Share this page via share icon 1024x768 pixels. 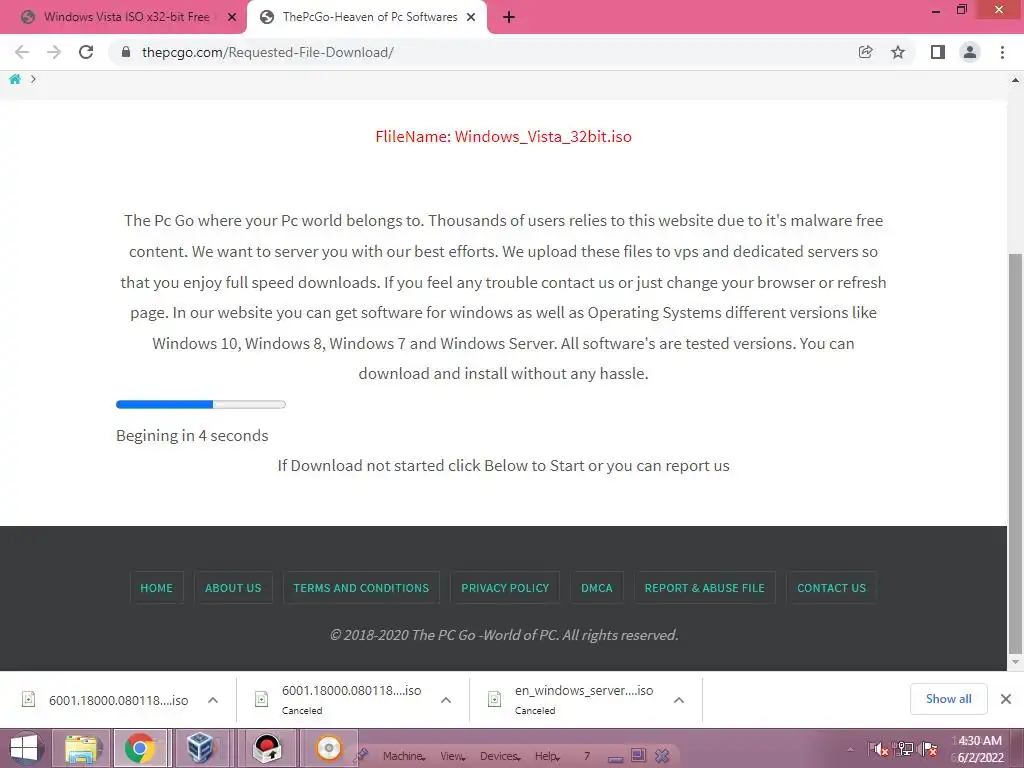[866, 52]
